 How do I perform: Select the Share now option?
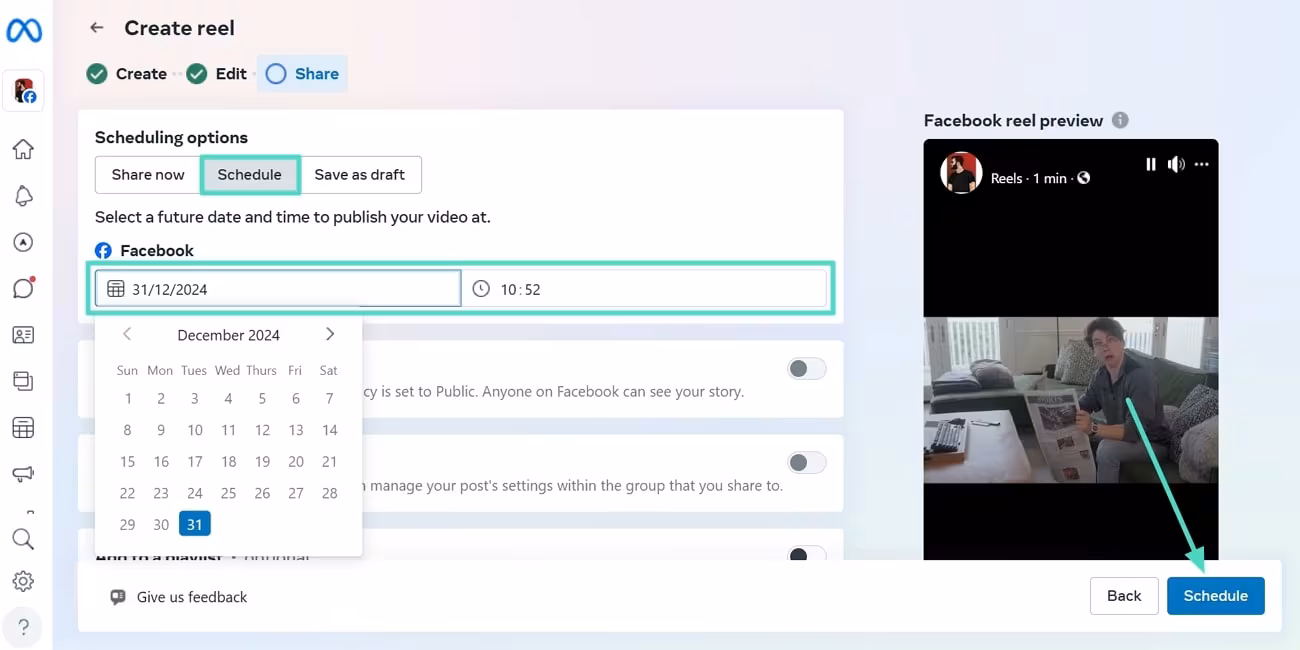click(x=148, y=174)
